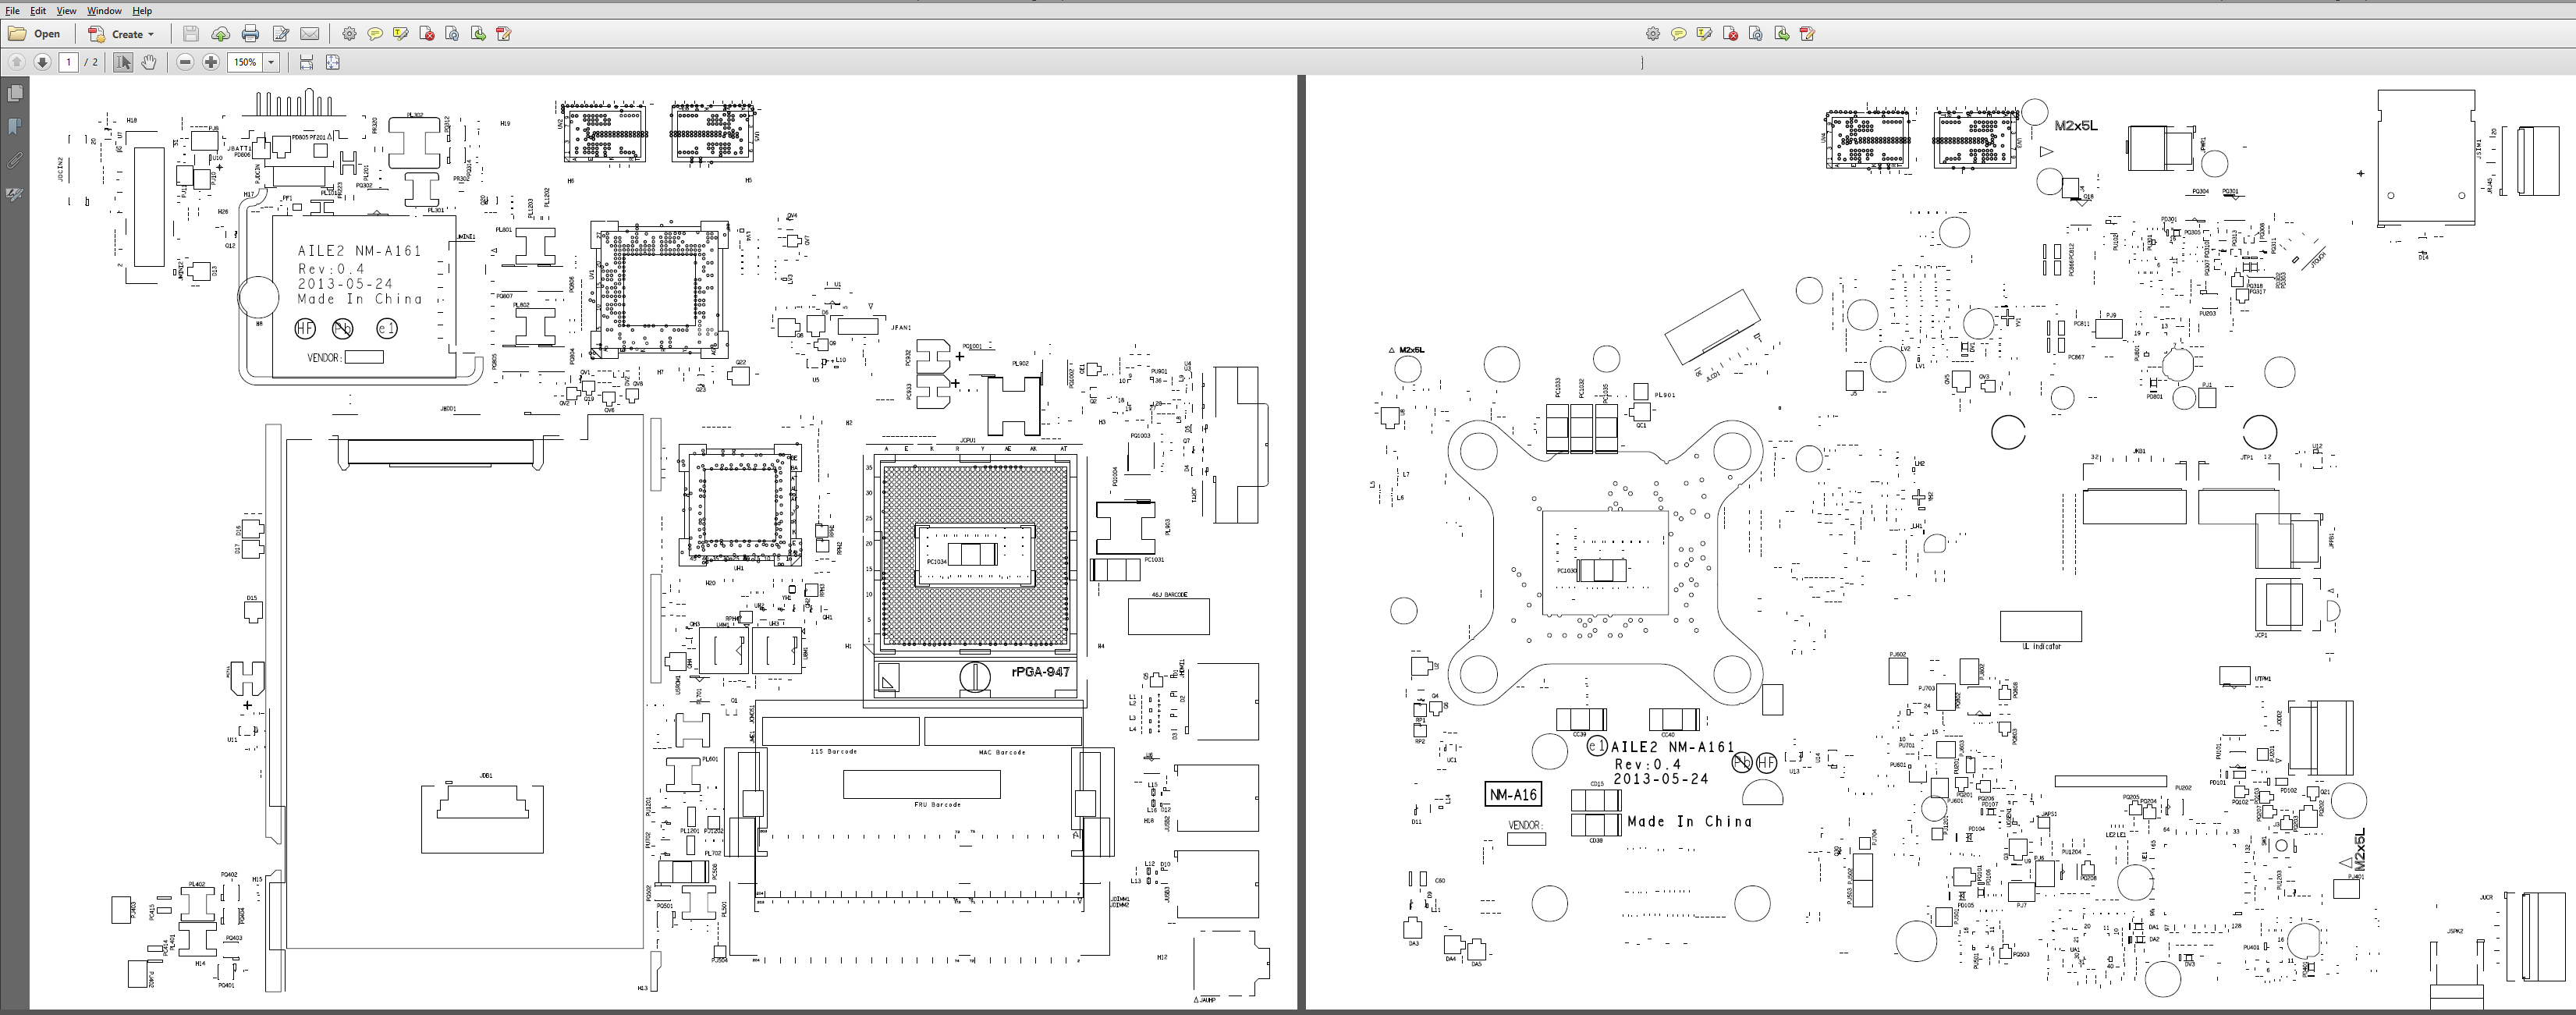Screen dimensions: 2576x1015
Task: Open the Attachments paperclip panel
Action: 15,160
